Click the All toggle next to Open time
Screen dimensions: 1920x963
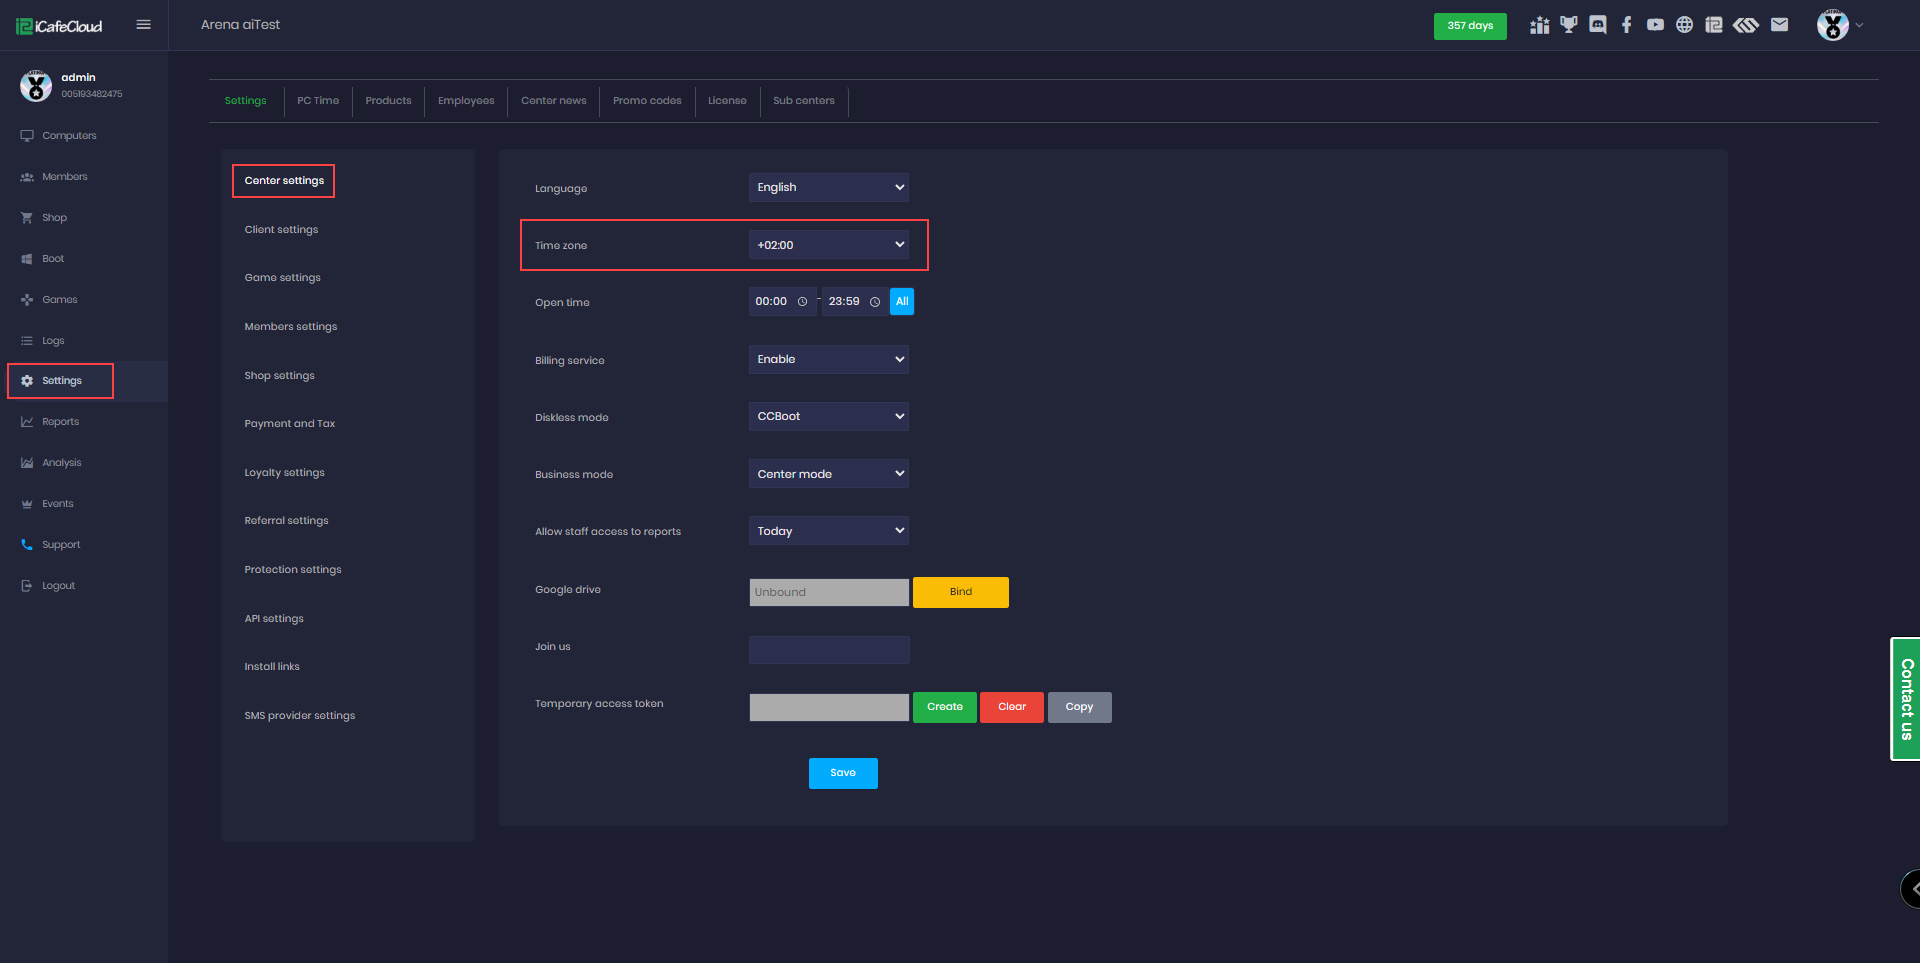(x=901, y=301)
